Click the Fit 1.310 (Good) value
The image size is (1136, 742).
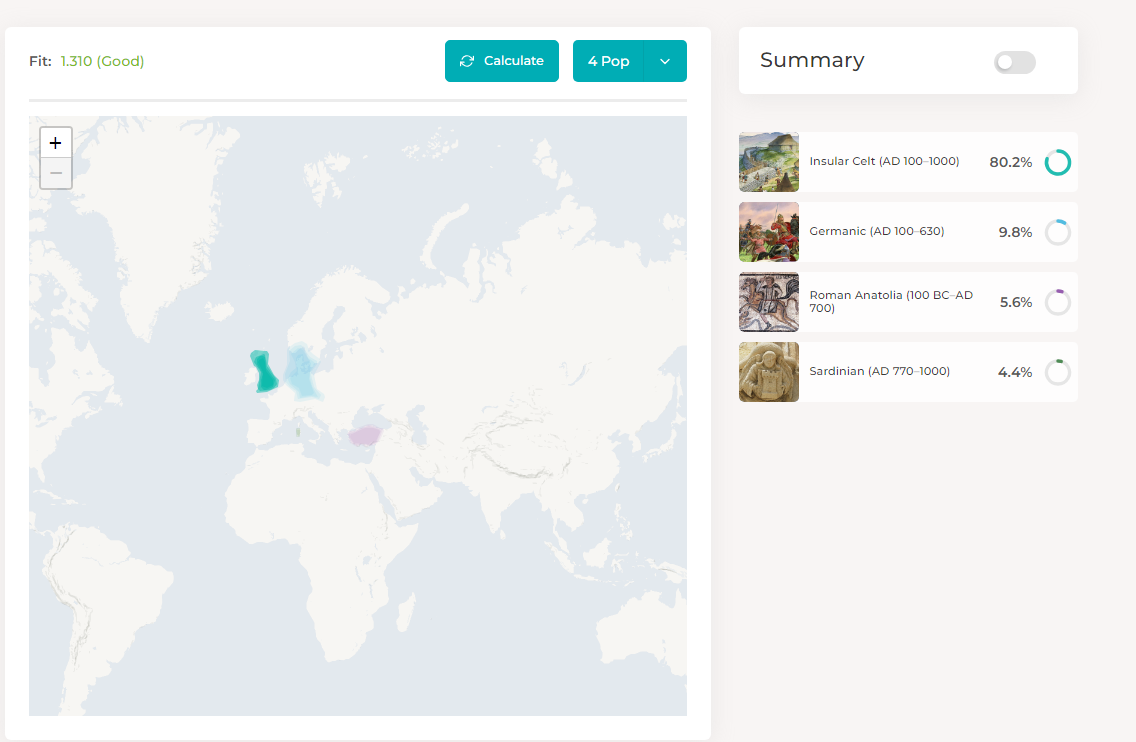pos(102,62)
